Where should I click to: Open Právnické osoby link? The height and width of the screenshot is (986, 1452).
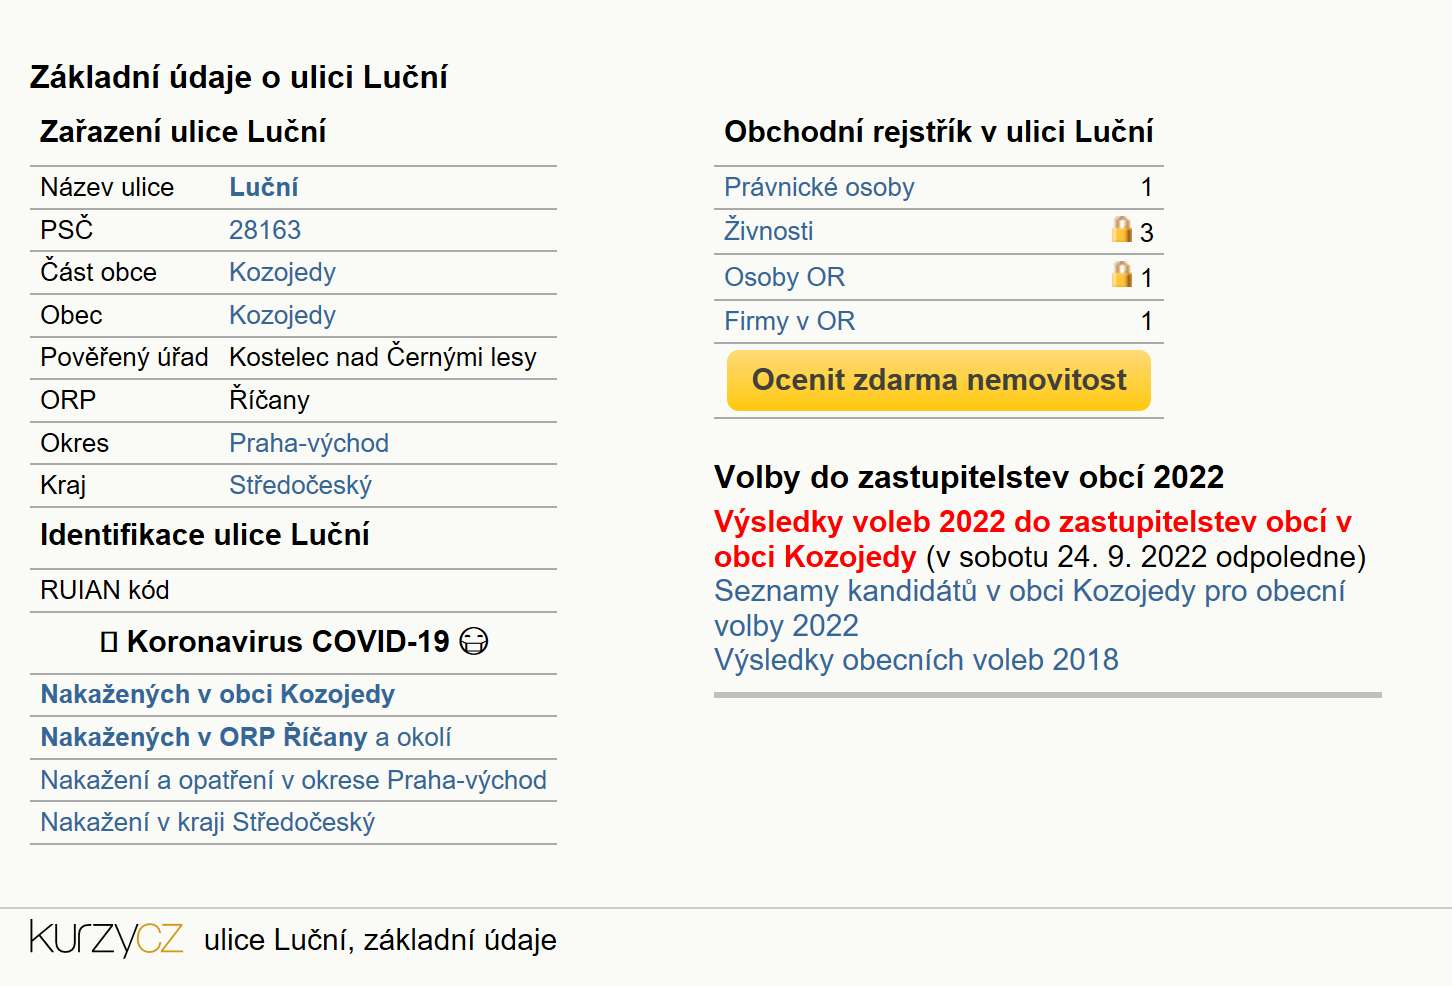pos(819,187)
